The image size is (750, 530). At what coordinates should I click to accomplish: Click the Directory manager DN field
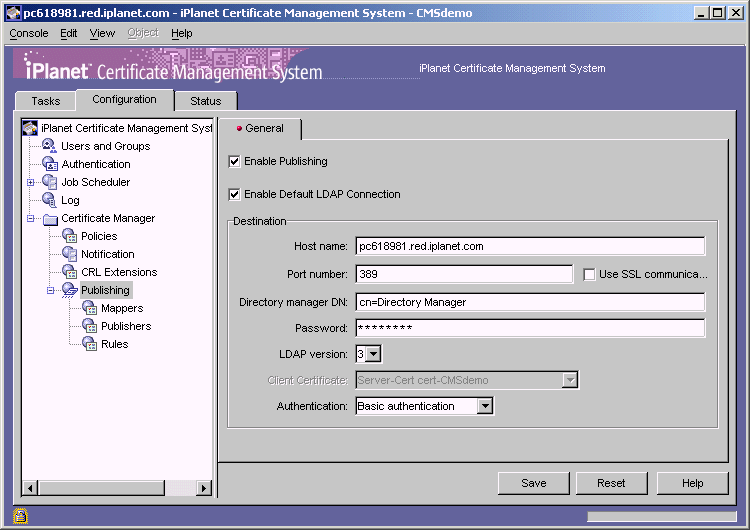click(530, 302)
